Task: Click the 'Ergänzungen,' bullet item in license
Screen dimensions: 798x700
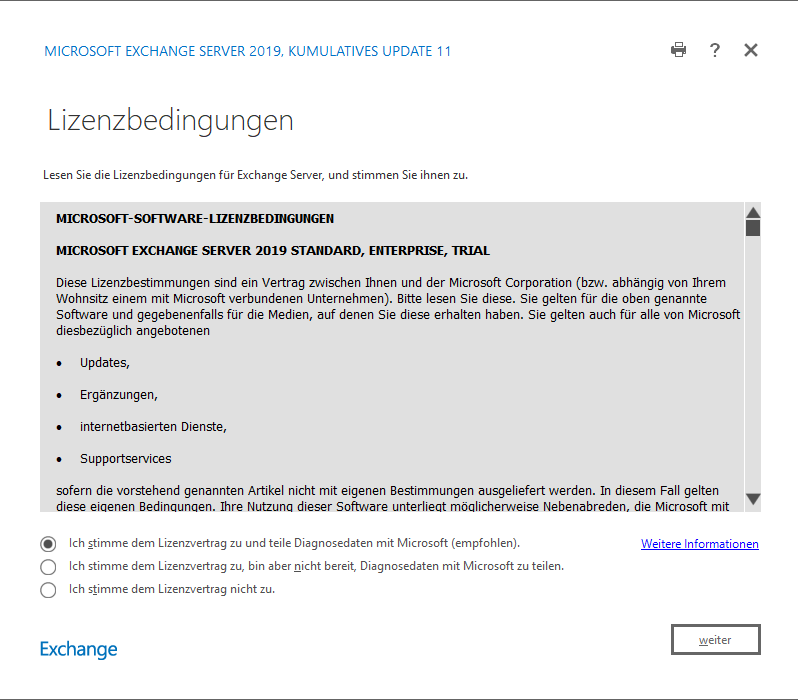Action: pyautogui.click(x=119, y=394)
